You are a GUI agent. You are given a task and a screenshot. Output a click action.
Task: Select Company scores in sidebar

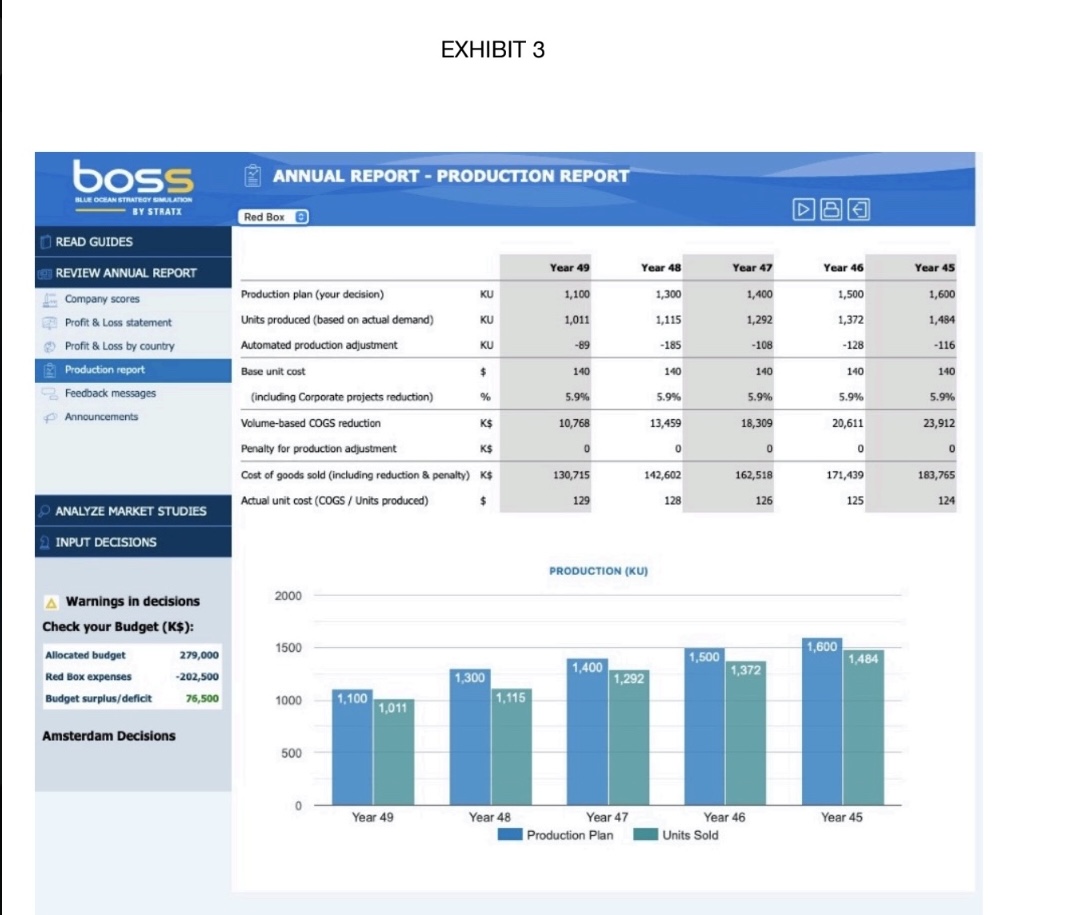click(102, 299)
